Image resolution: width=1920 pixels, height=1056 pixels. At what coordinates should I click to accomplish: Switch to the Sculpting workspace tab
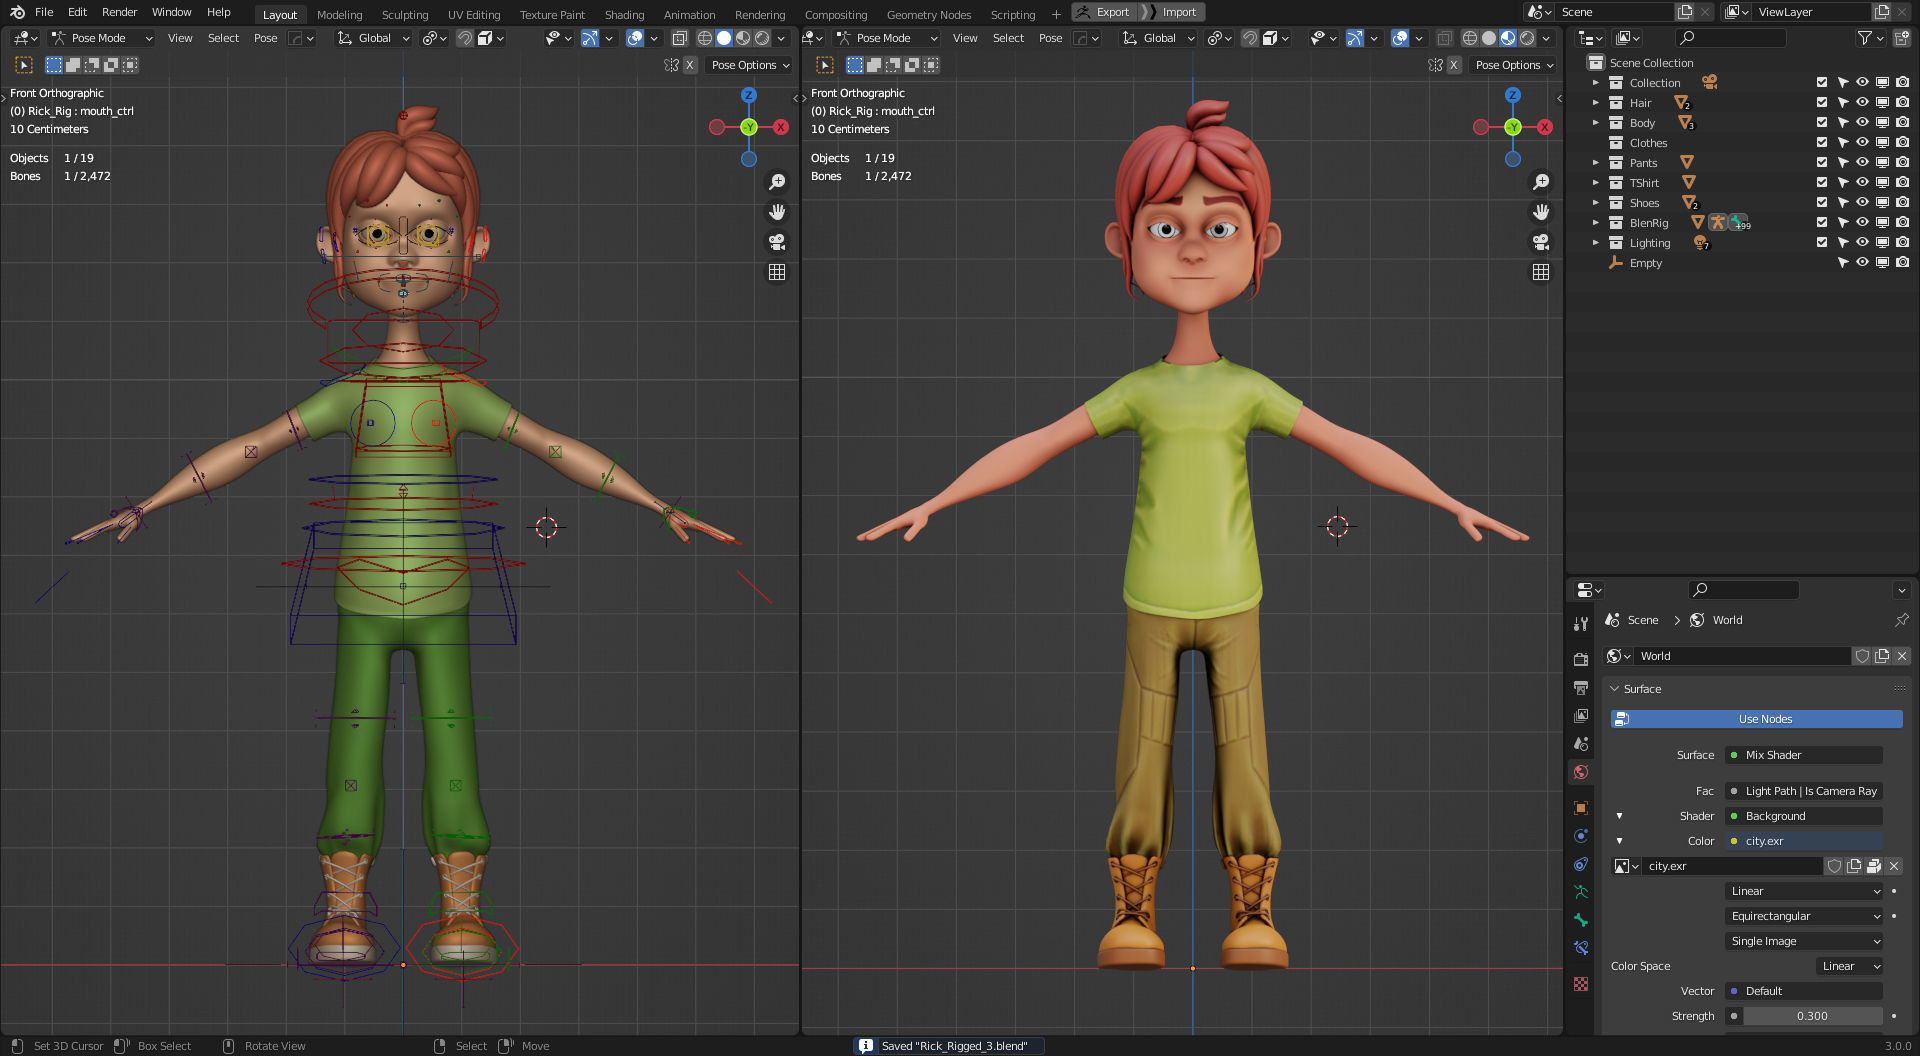point(404,15)
